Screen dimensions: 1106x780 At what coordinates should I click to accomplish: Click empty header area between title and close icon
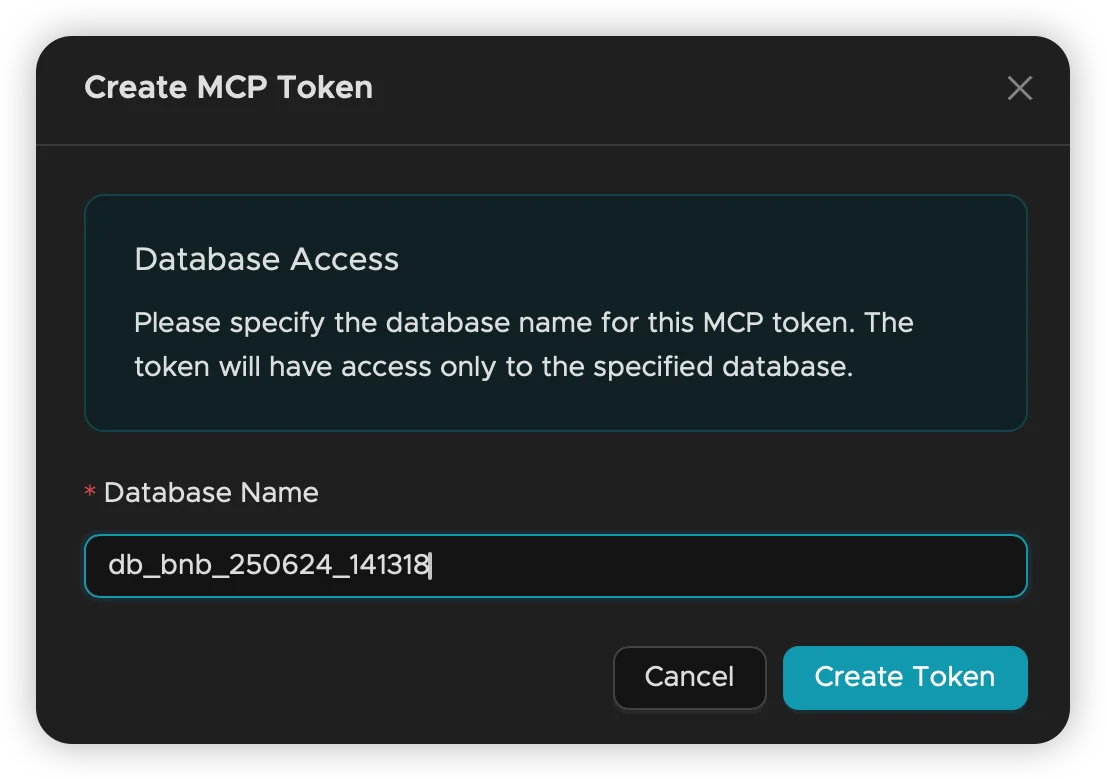tap(690, 88)
